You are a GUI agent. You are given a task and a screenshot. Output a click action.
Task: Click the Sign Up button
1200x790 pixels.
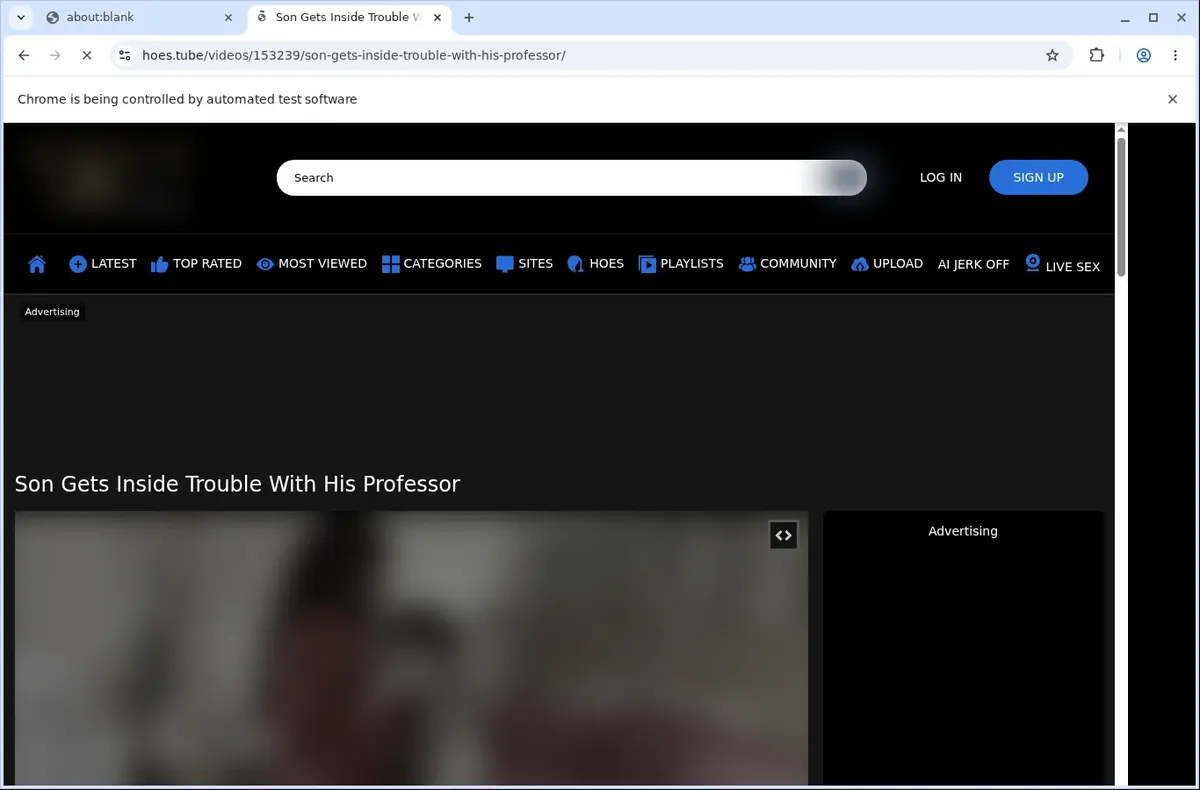pyautogui.click(x=1038, y=177)
